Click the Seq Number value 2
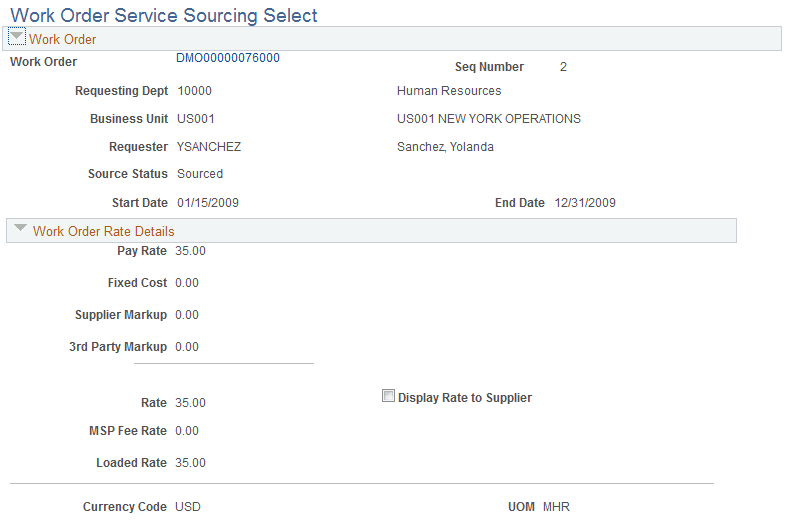 pyautogui.click(x=563, y=67)
